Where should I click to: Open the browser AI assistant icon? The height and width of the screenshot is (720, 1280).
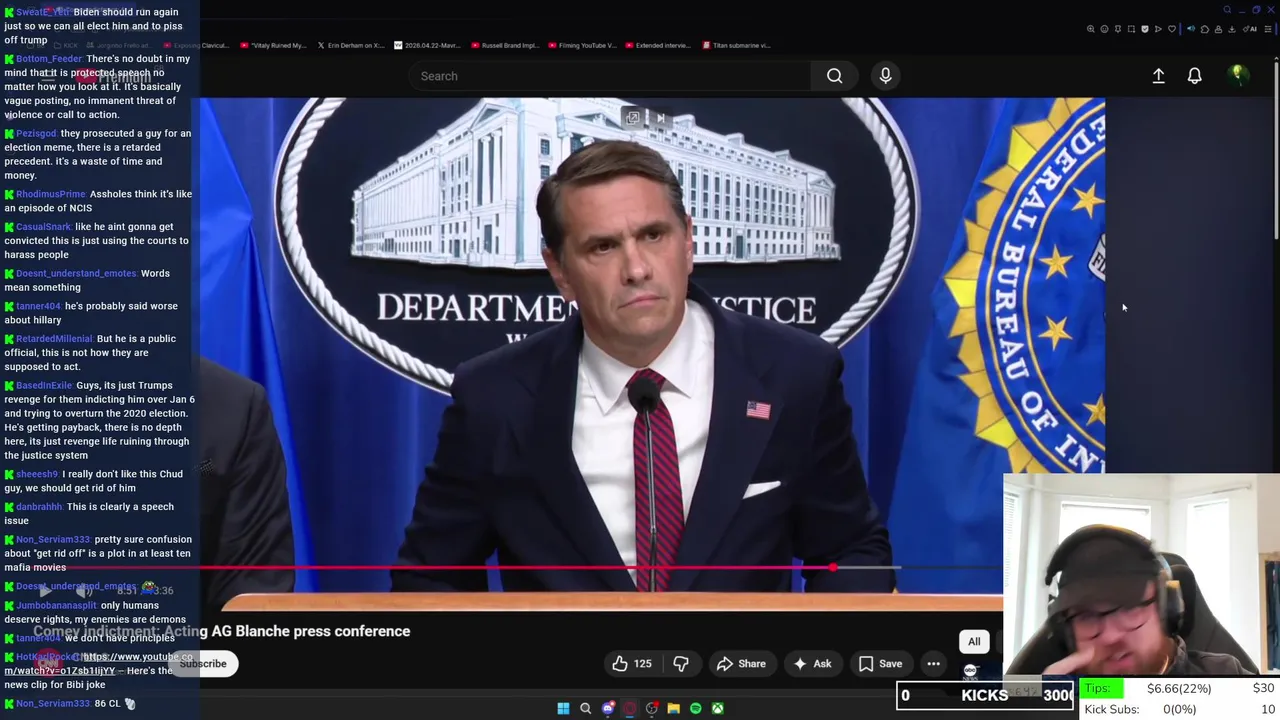click(1250, 29)
